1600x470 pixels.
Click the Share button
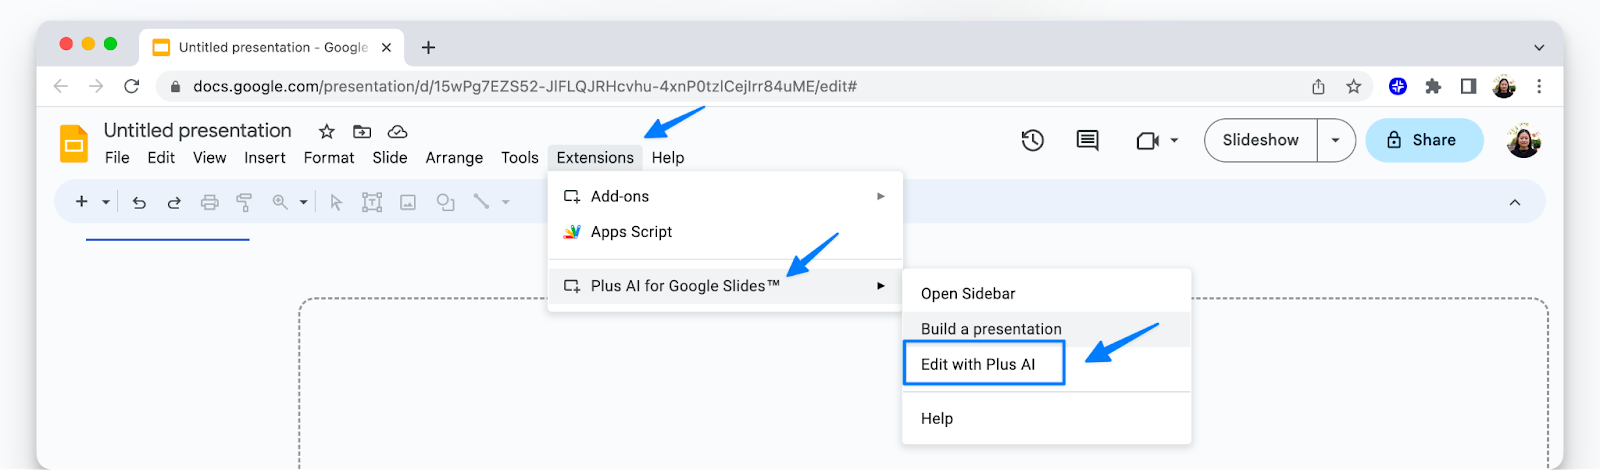pyautogui.click(x=1424, y=140)
